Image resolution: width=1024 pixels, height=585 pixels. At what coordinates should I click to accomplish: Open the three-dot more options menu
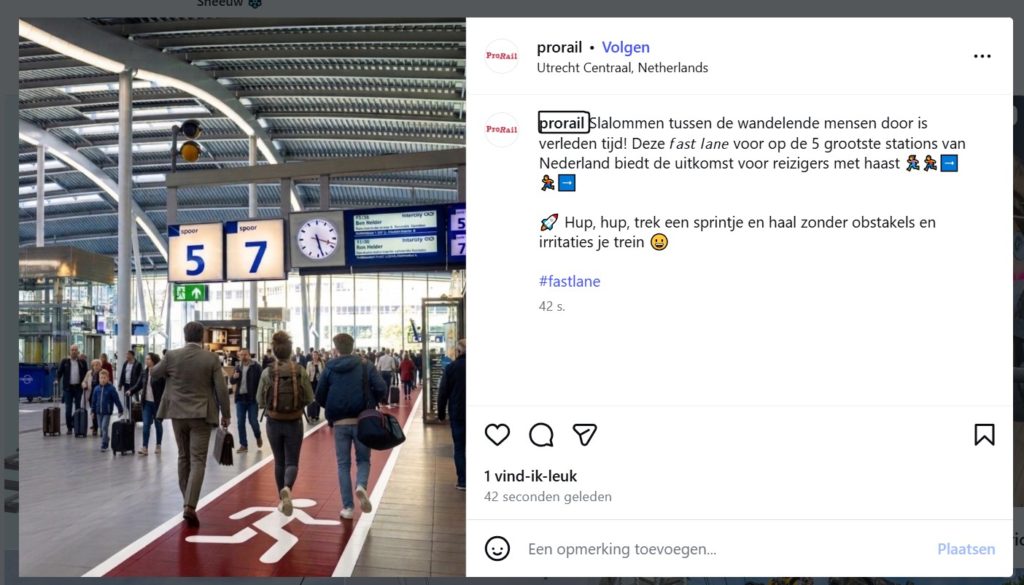(x=982, y=56)
